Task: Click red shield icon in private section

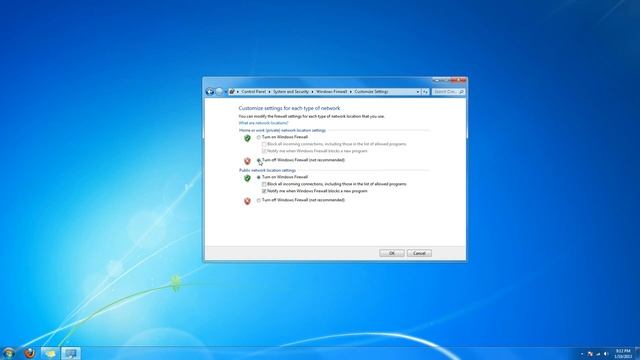Action: click(x=247, y=161)
